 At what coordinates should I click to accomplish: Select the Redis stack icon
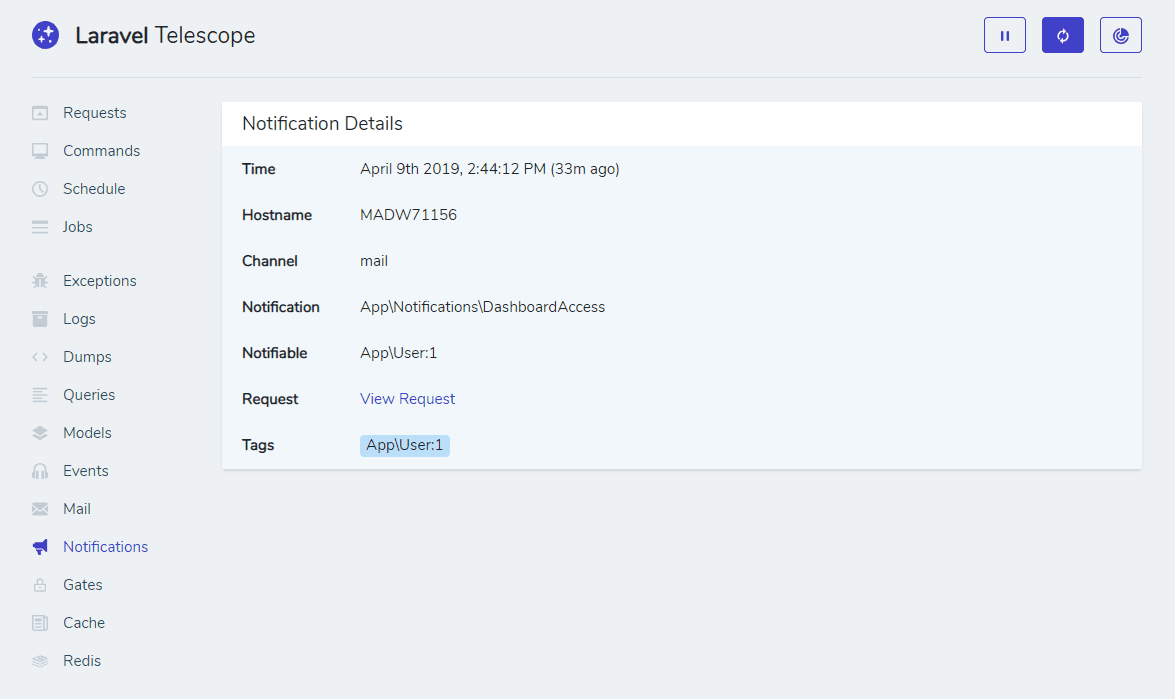(40, 660)
